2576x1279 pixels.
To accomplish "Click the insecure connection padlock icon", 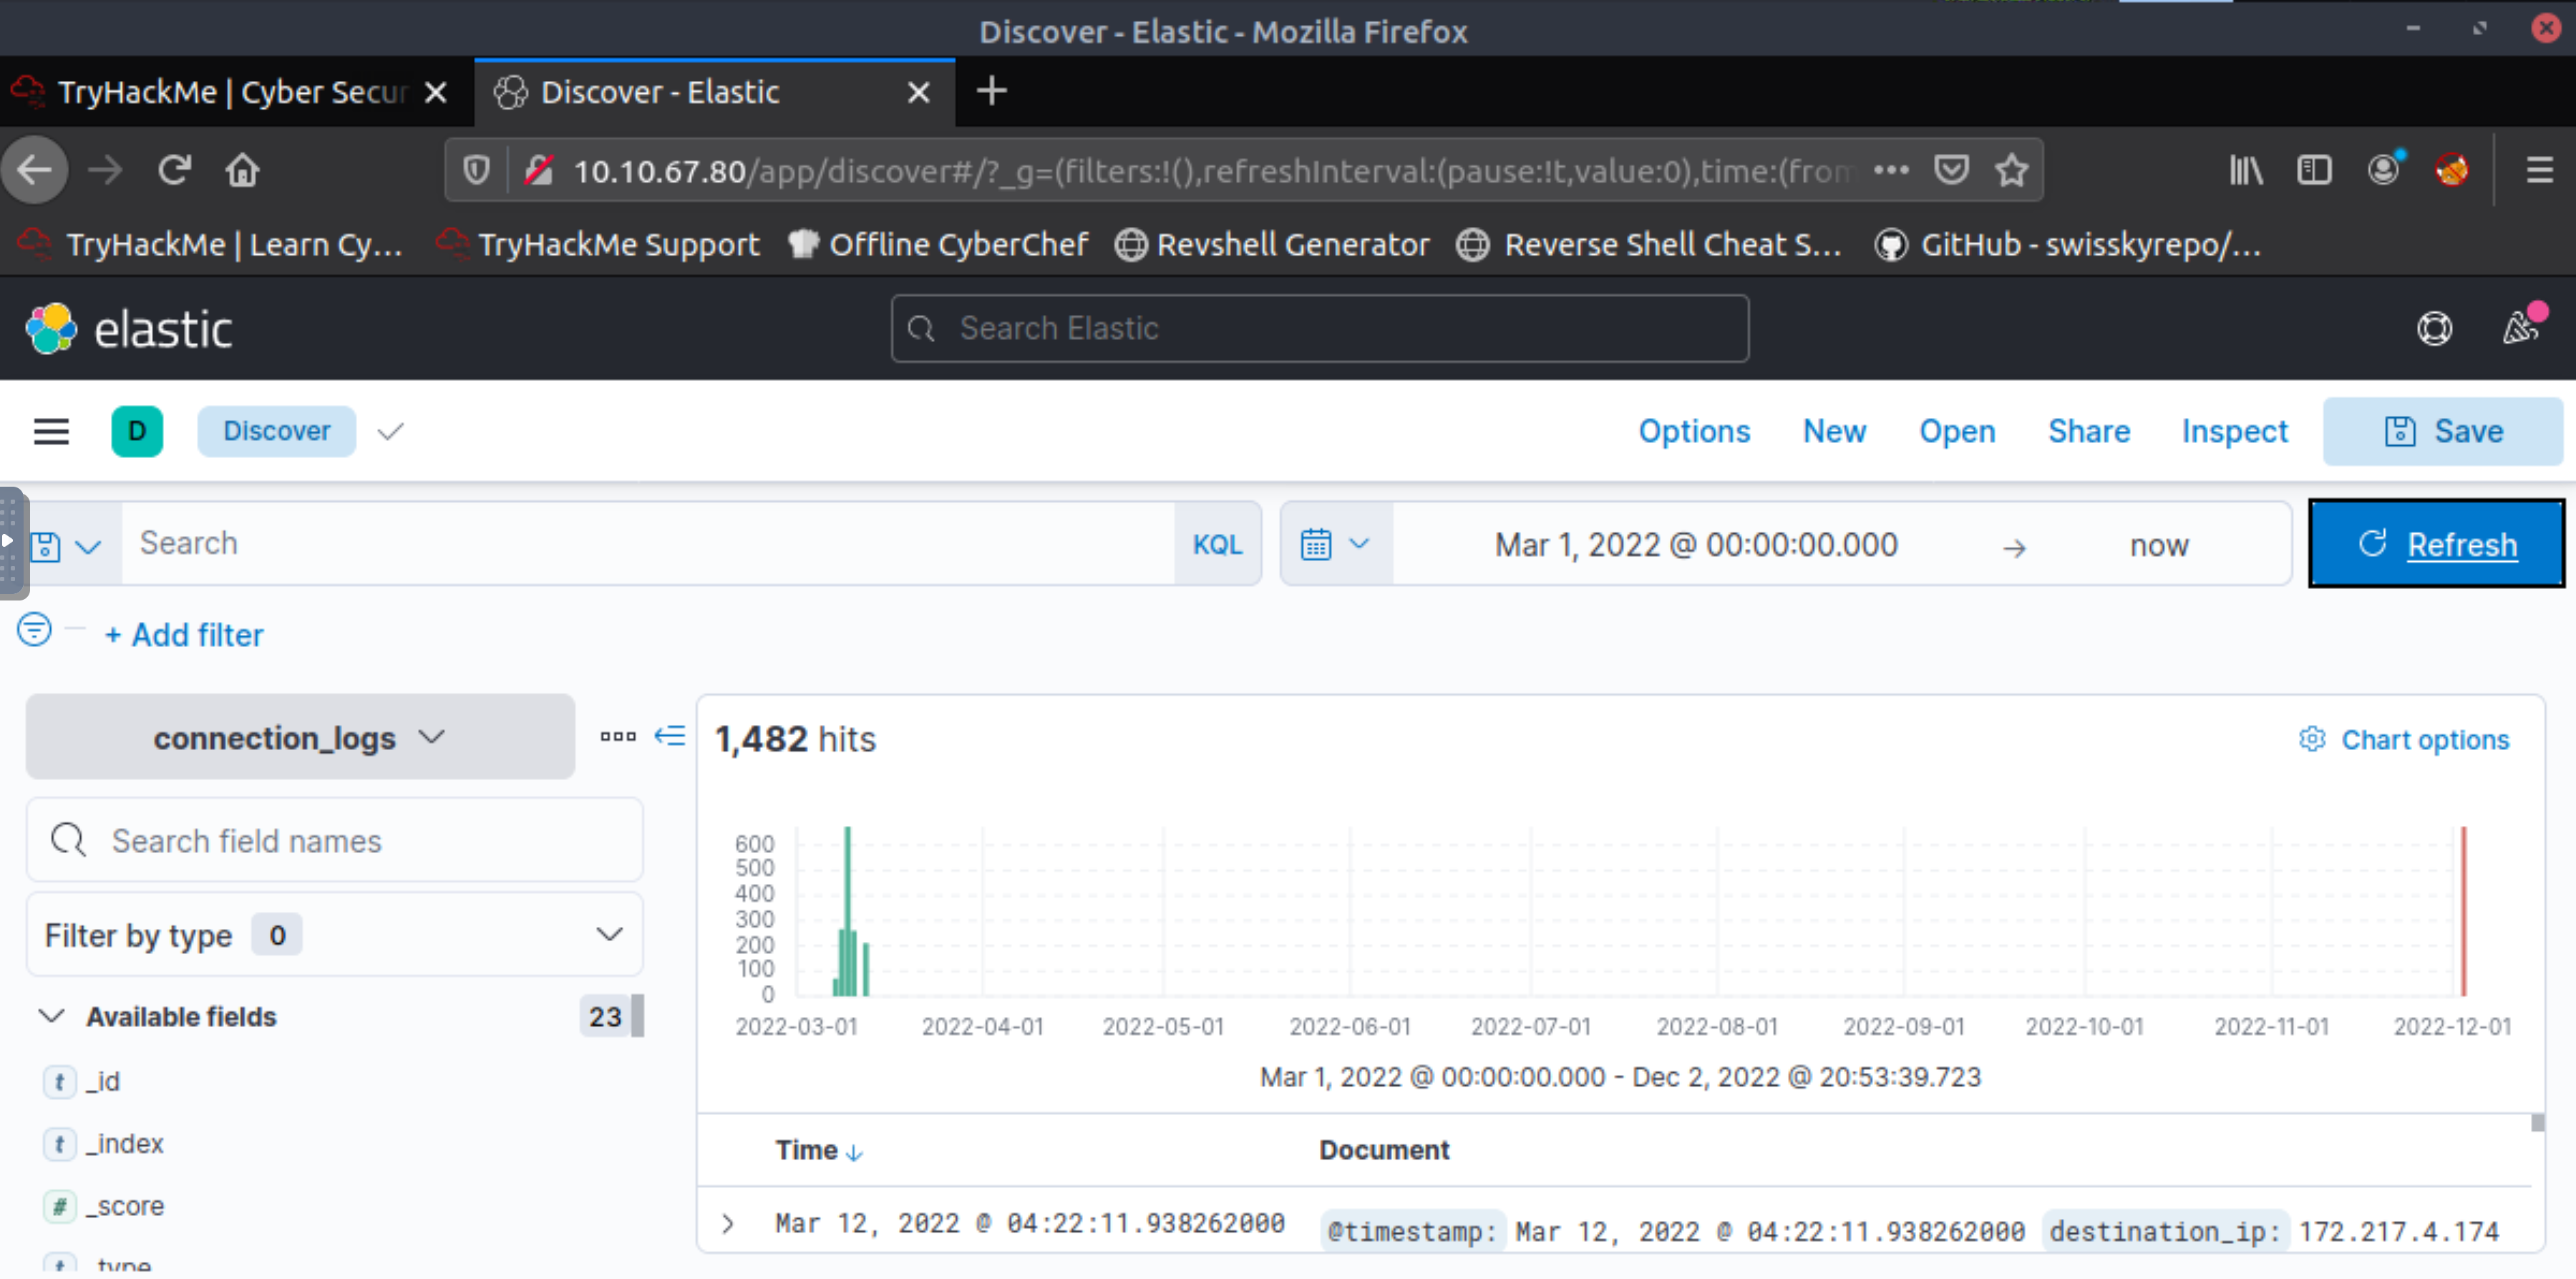I will click(x=539, y=171).
